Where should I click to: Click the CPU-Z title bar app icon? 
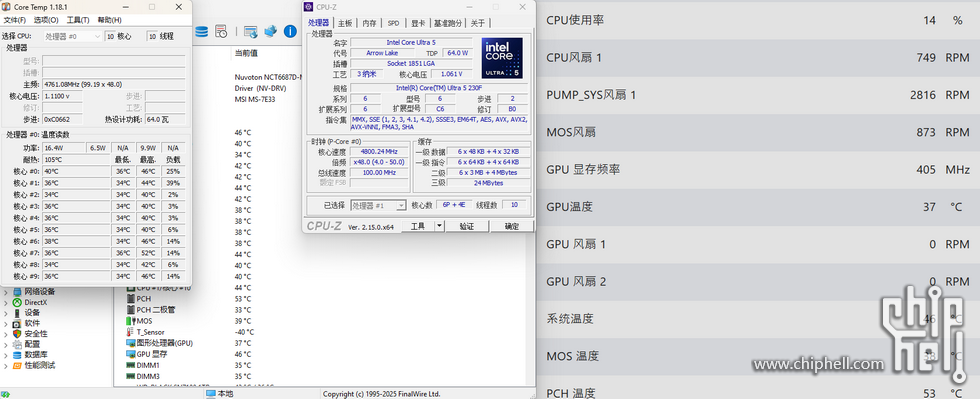coord(308,7)
